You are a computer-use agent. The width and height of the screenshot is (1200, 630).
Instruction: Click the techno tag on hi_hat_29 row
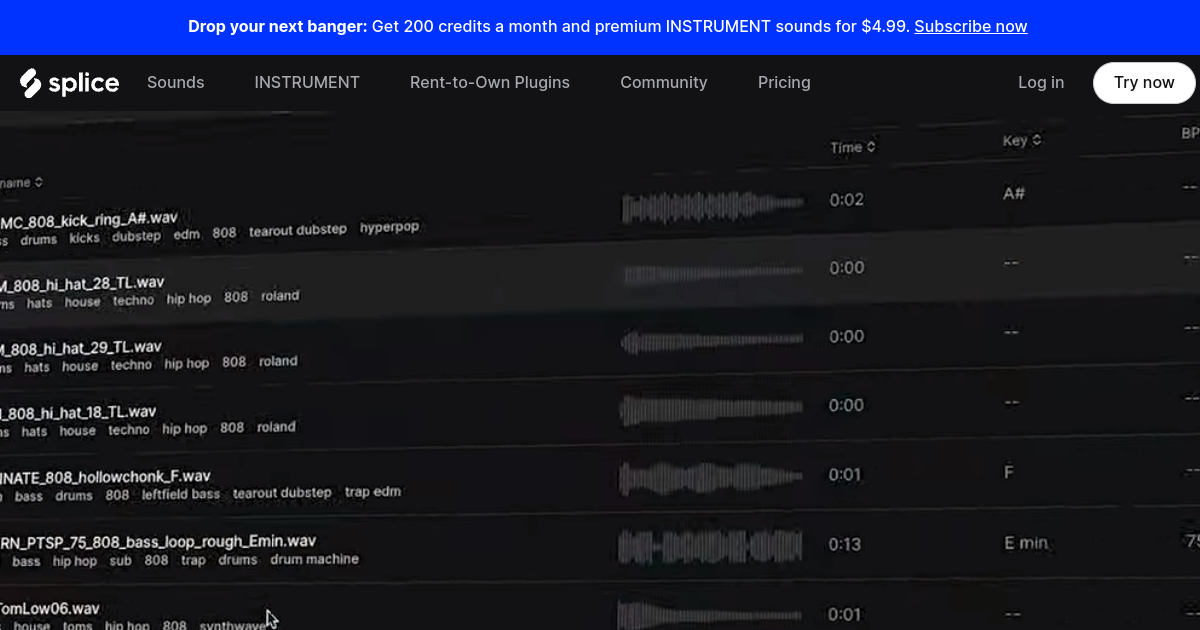pyautogui.click(x=131, y=365)
